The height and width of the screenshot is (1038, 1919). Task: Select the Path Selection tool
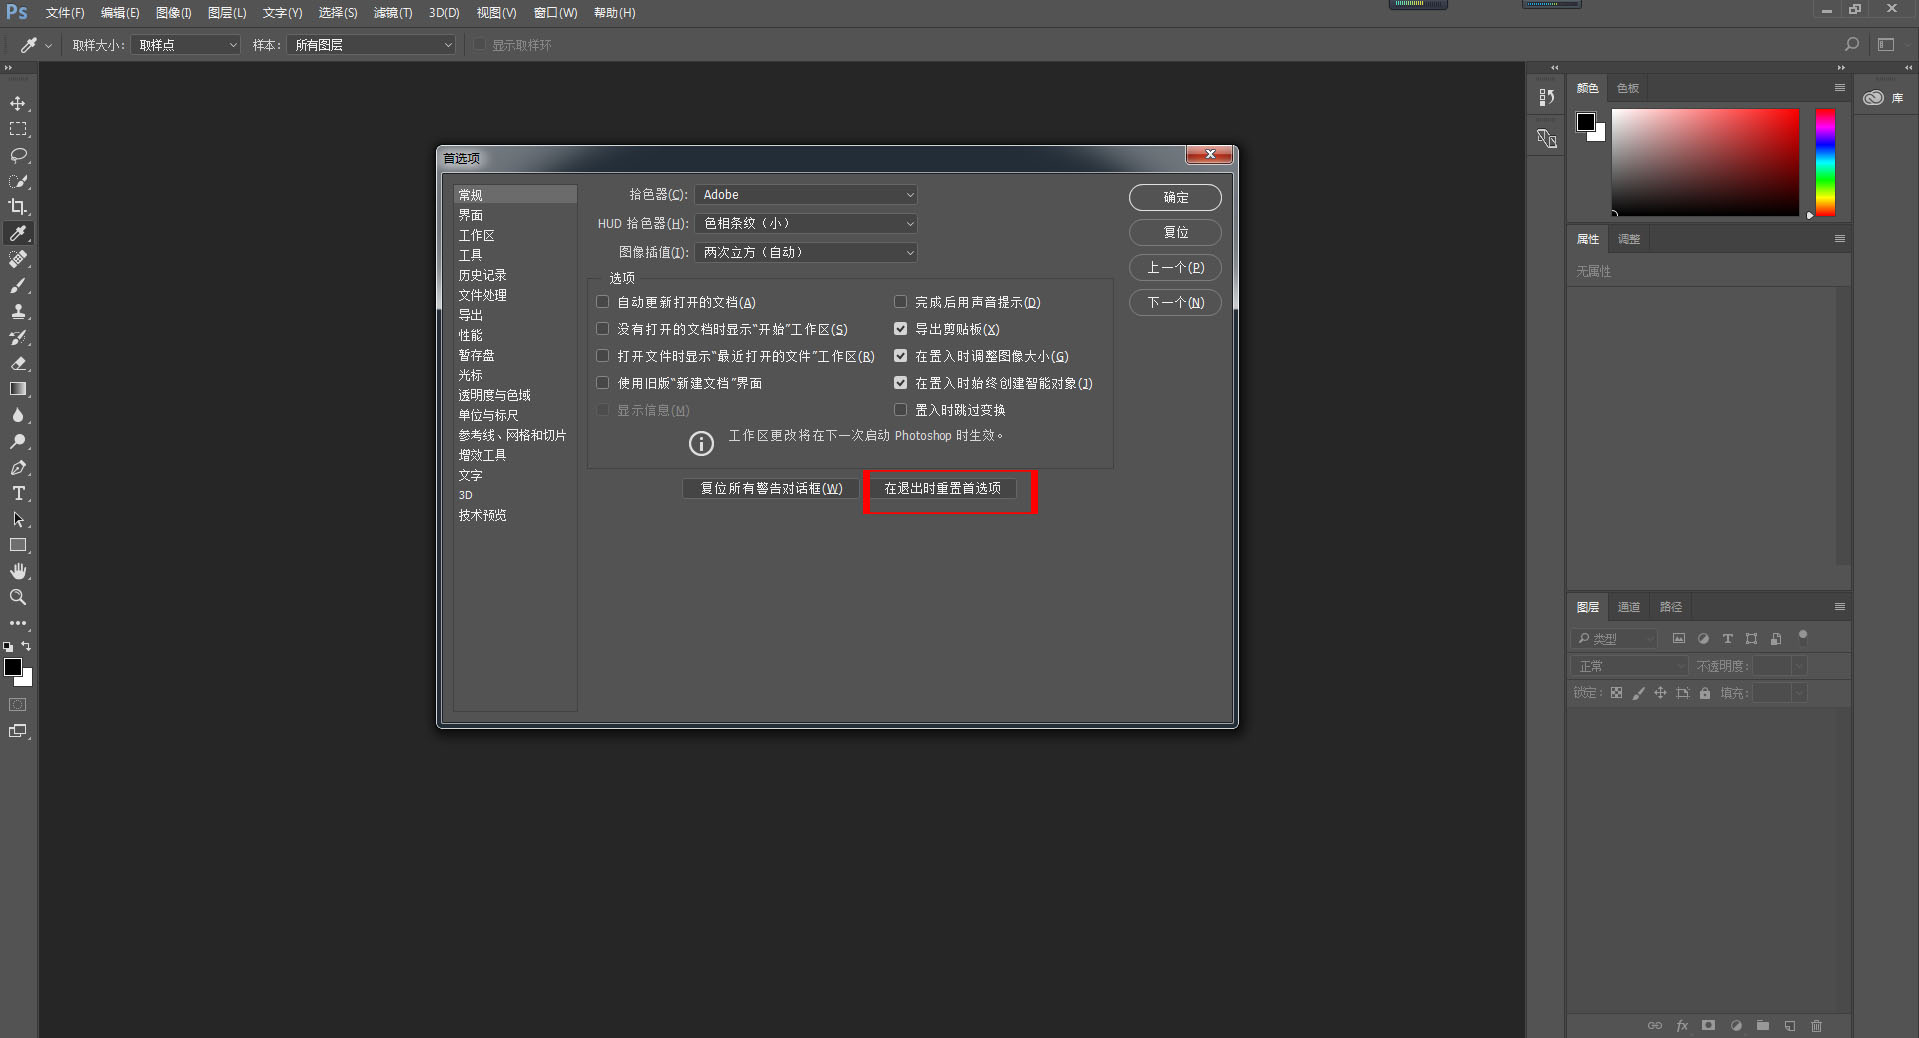click(18, 519)
